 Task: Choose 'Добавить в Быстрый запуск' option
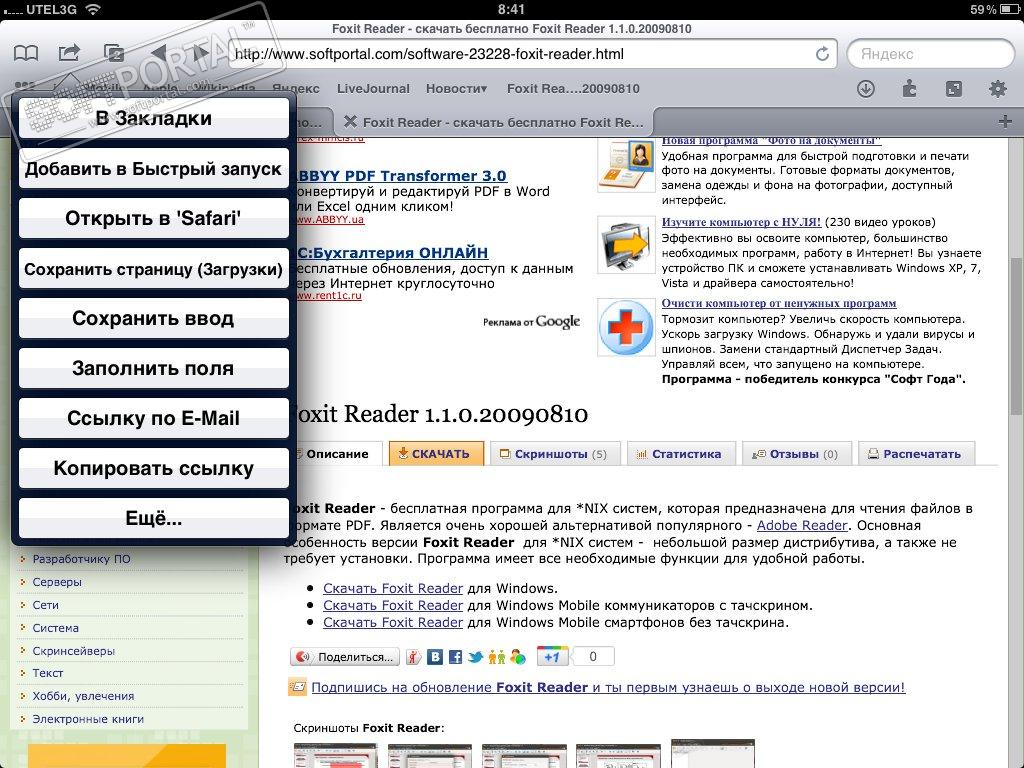click(153, 168)
